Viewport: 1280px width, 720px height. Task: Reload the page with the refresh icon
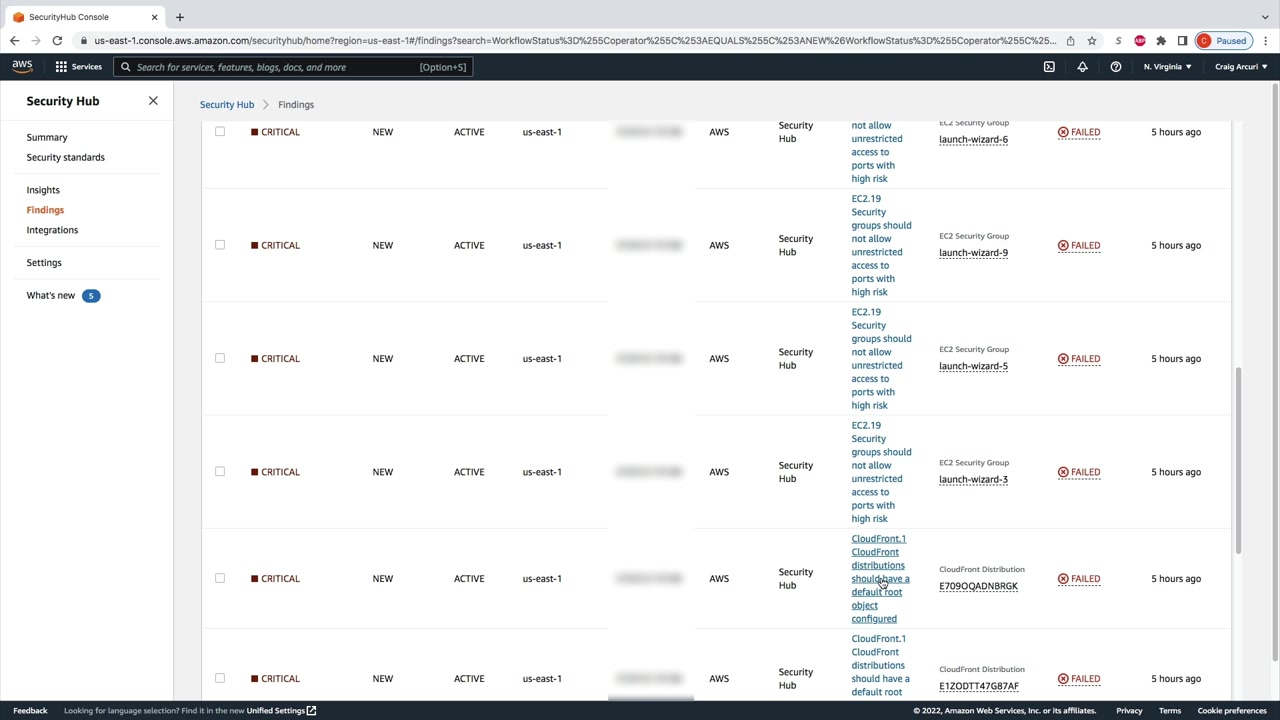pos(57,41)
